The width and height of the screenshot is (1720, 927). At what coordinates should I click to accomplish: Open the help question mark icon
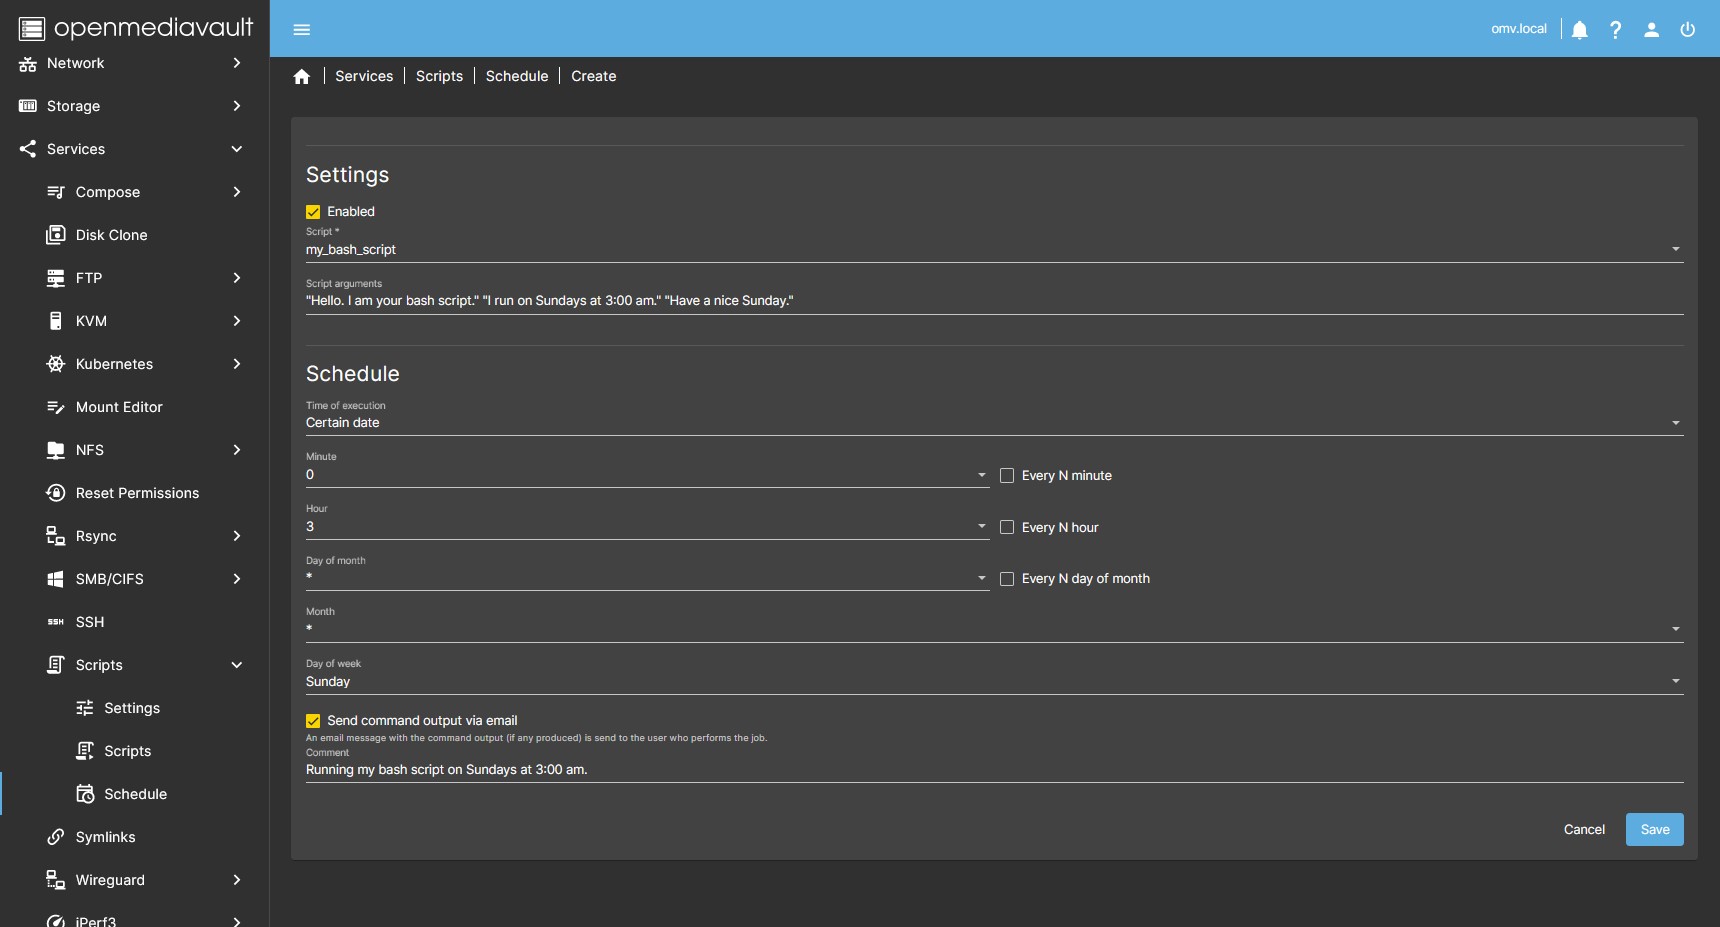tap(1615, 30)
